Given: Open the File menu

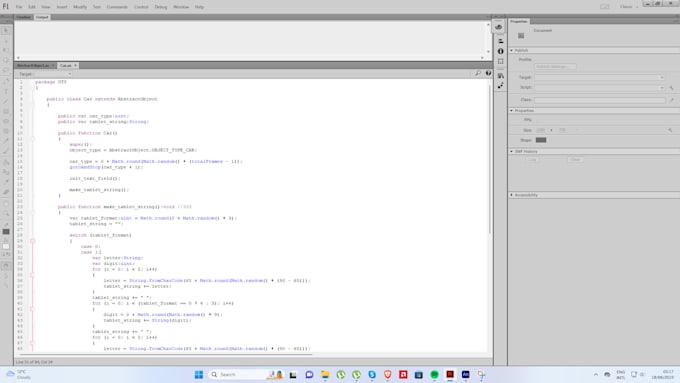Looking at the screenshot, I should point(19,7).
